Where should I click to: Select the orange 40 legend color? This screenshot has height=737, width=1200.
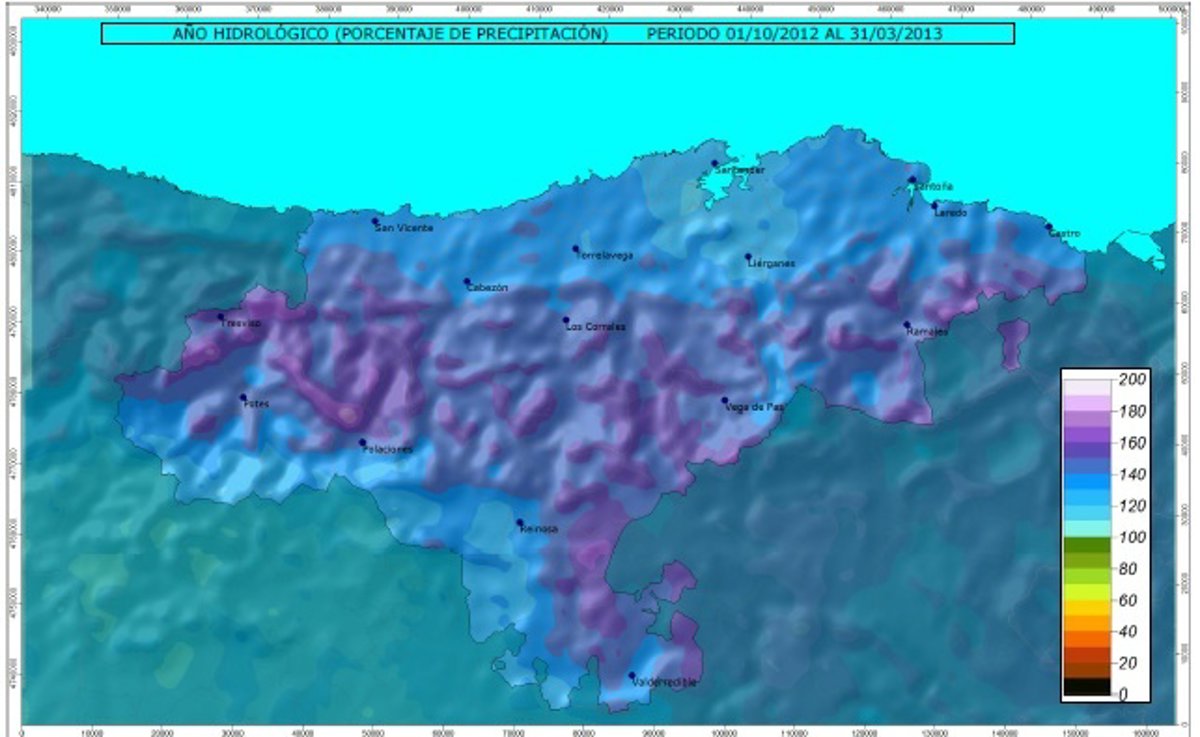(x=1086, y=631)
